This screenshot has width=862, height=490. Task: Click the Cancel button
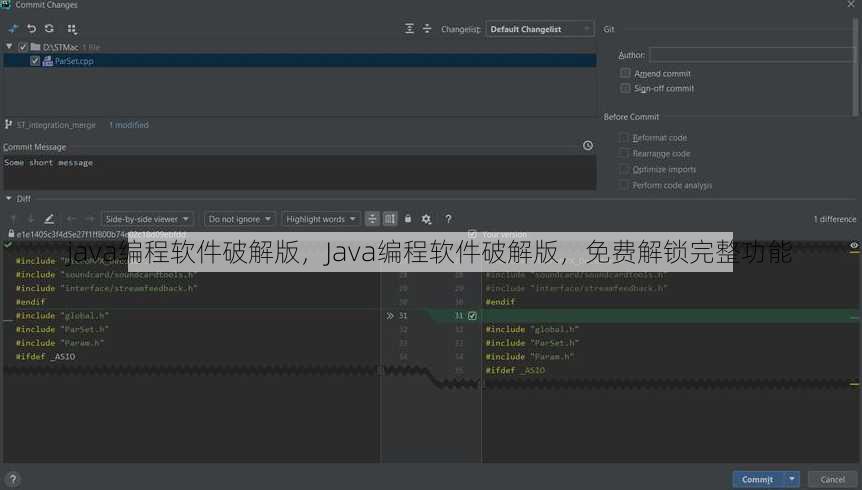tap(832, 480)
